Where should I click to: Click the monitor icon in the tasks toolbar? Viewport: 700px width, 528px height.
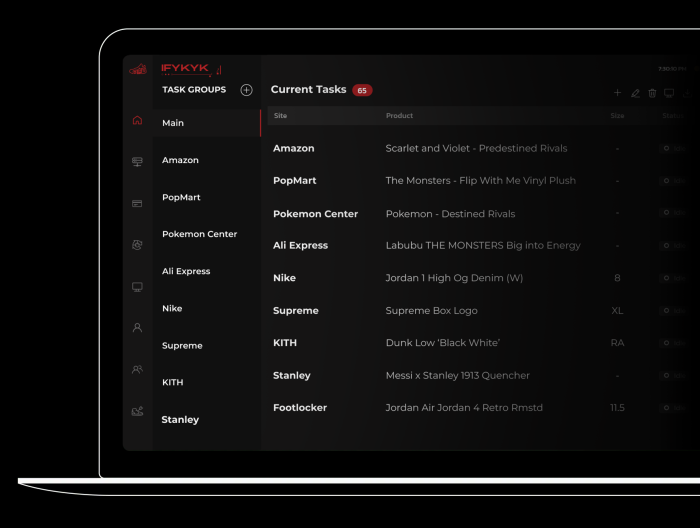(x=669, y=93)
